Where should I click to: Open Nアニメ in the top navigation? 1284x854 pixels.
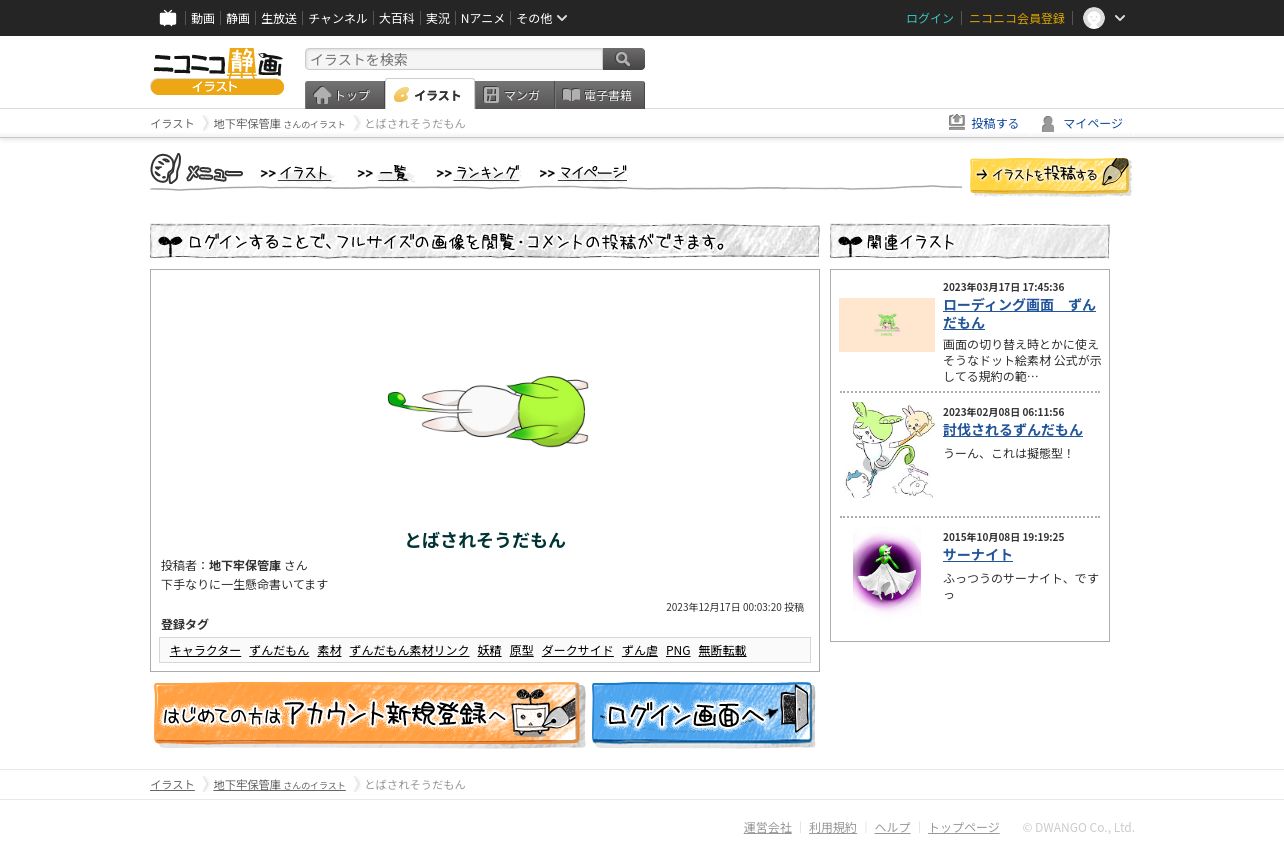coord(483,18)
